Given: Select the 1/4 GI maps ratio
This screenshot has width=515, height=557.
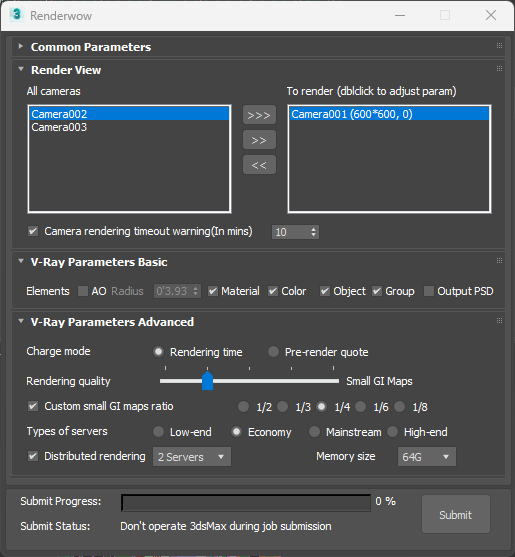Looking at the screenshot, I should 322,407.
